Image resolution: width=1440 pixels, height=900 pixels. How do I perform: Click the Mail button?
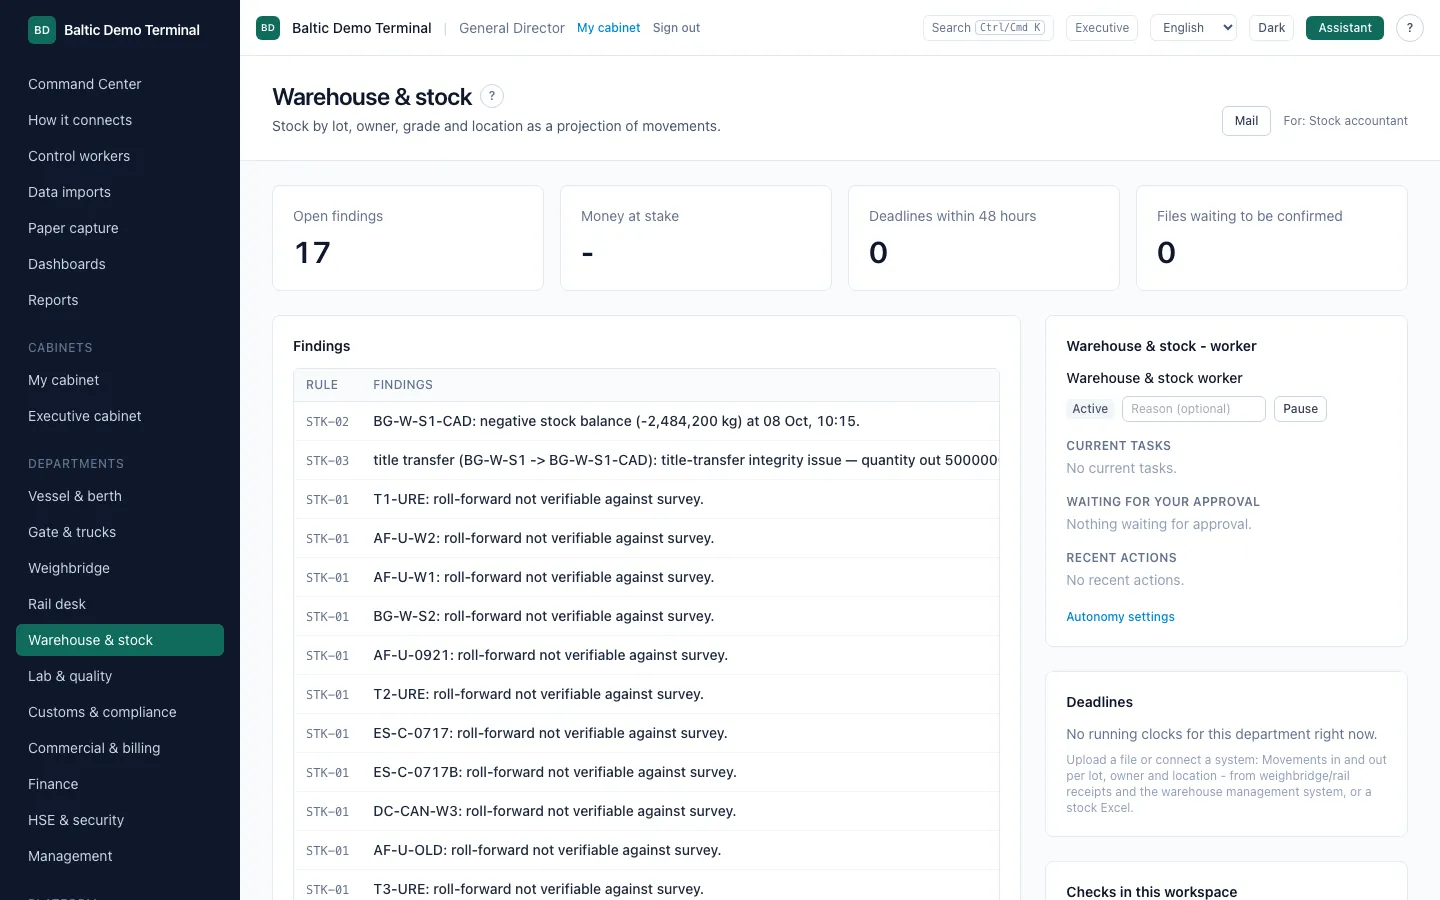click(x=1246, y=121)
